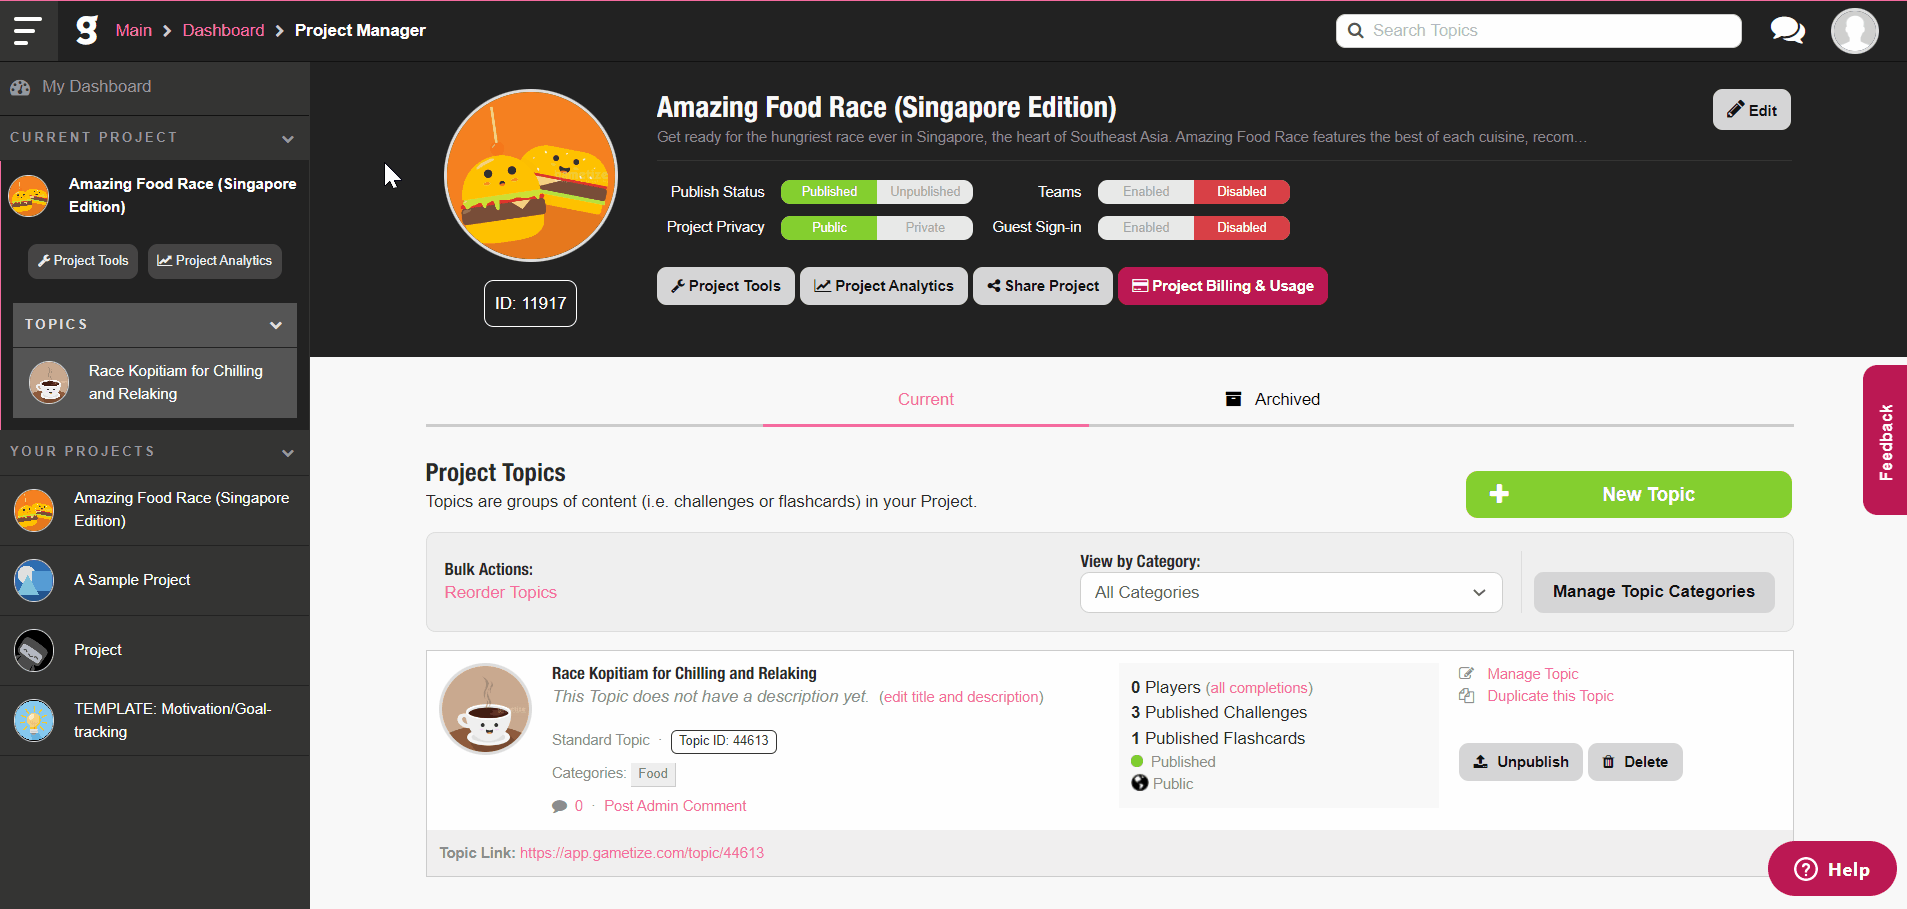Unpublish the Race Kopitiam topic

pyautogui.click(x=1520, y=762)
